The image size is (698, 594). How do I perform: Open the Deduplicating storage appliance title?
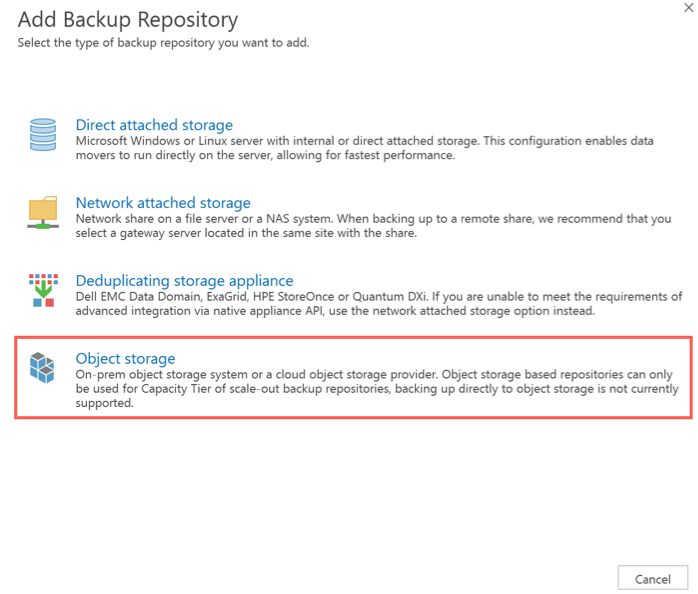184,281
